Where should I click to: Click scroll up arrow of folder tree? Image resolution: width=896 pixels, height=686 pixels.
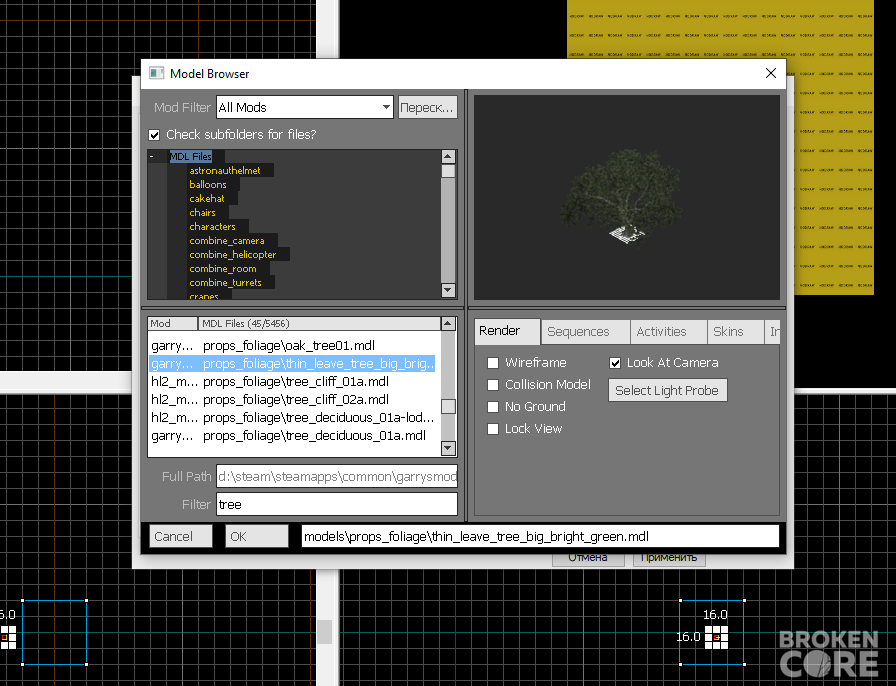448,157
